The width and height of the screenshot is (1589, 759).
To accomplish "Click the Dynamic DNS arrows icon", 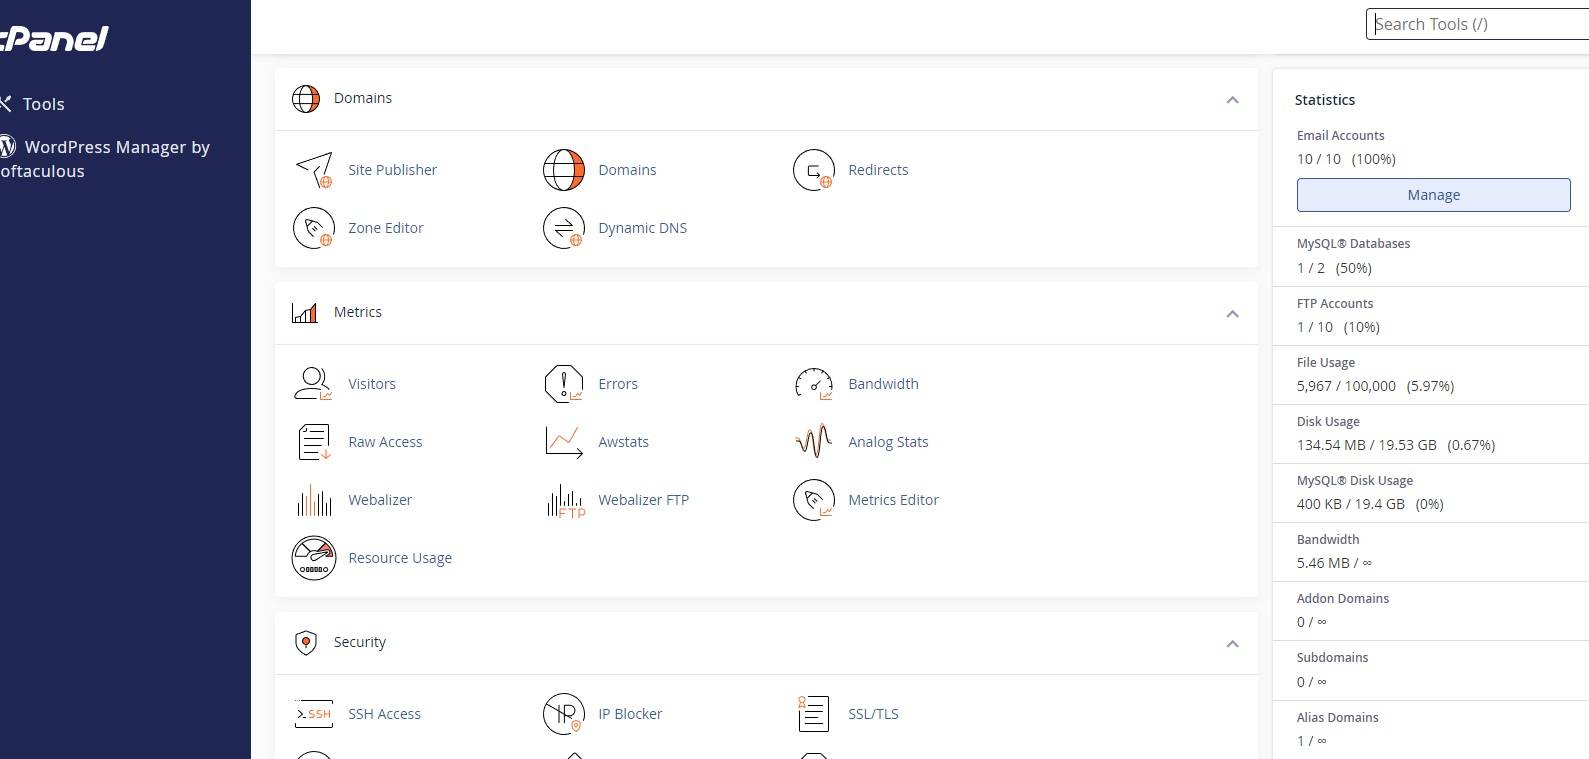I will pos(564,228).
